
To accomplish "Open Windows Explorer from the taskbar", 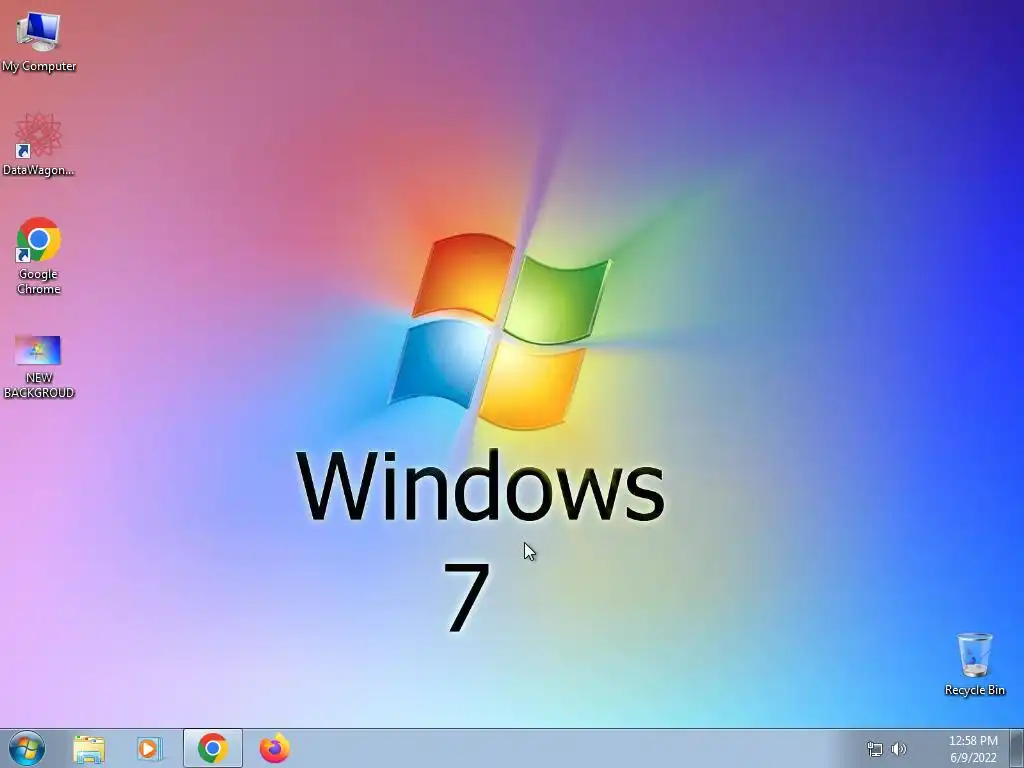I will click(x=89, y=748).
